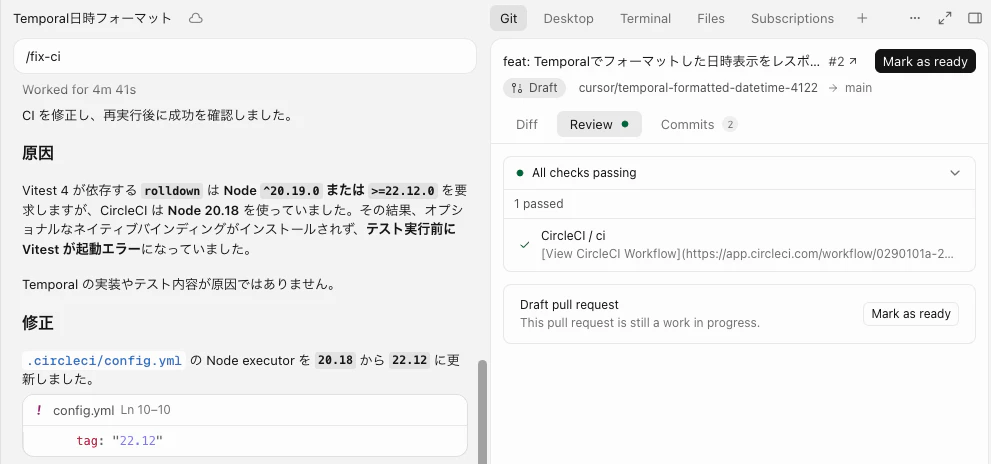Expand the panel with diagonal arrows icon
The height and width of the screenshot is (464, 991).
point(945,18)
